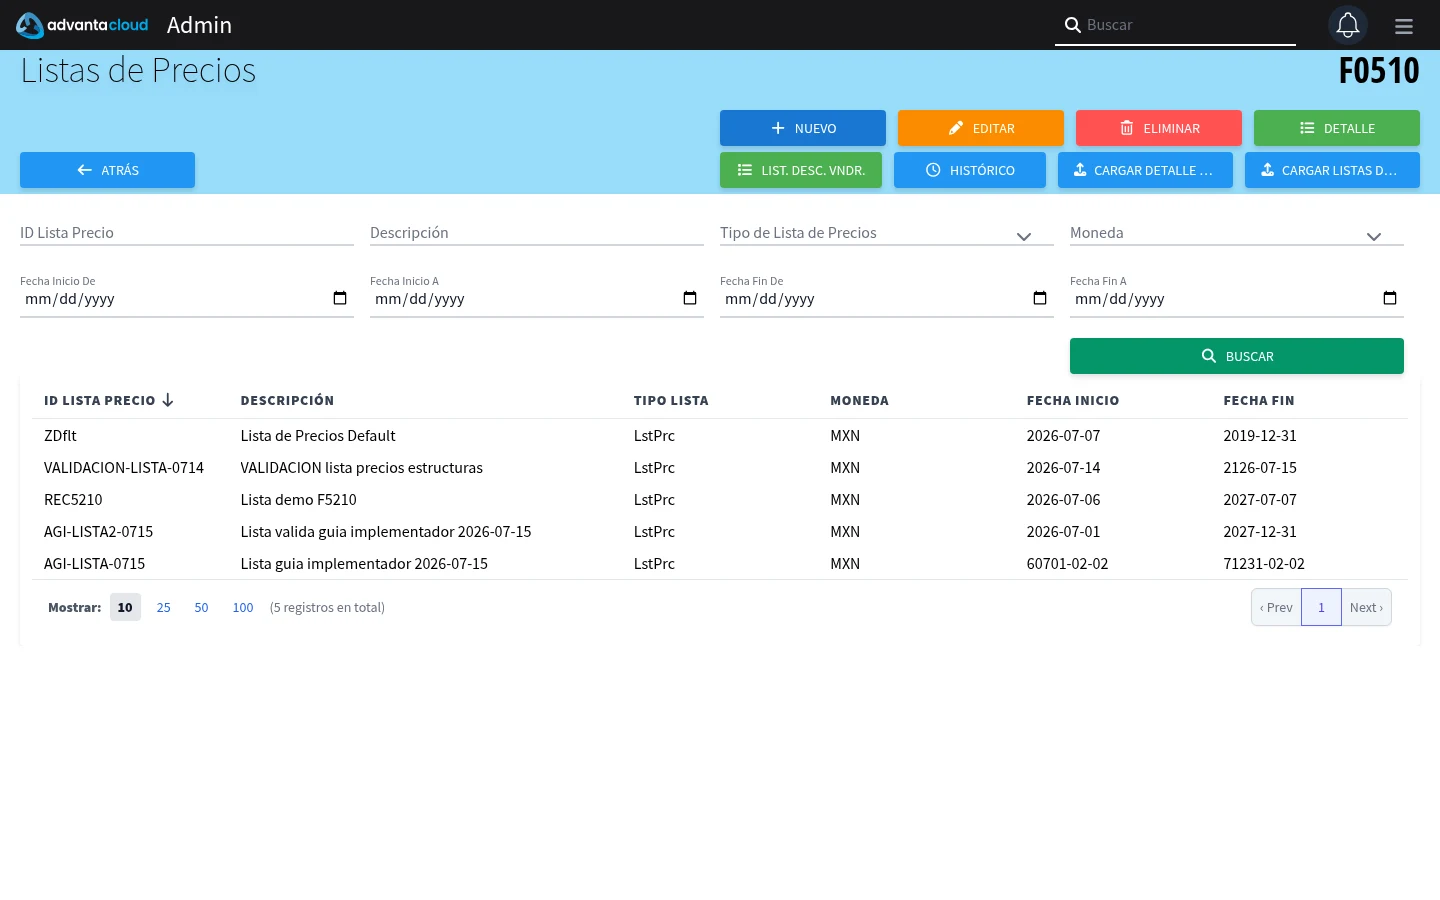Image resolution: width=1440 pixels, height=900 pixels.
Task: Sort by MONEDA column header
Action: pyautogui.click(x=859, y=400)
